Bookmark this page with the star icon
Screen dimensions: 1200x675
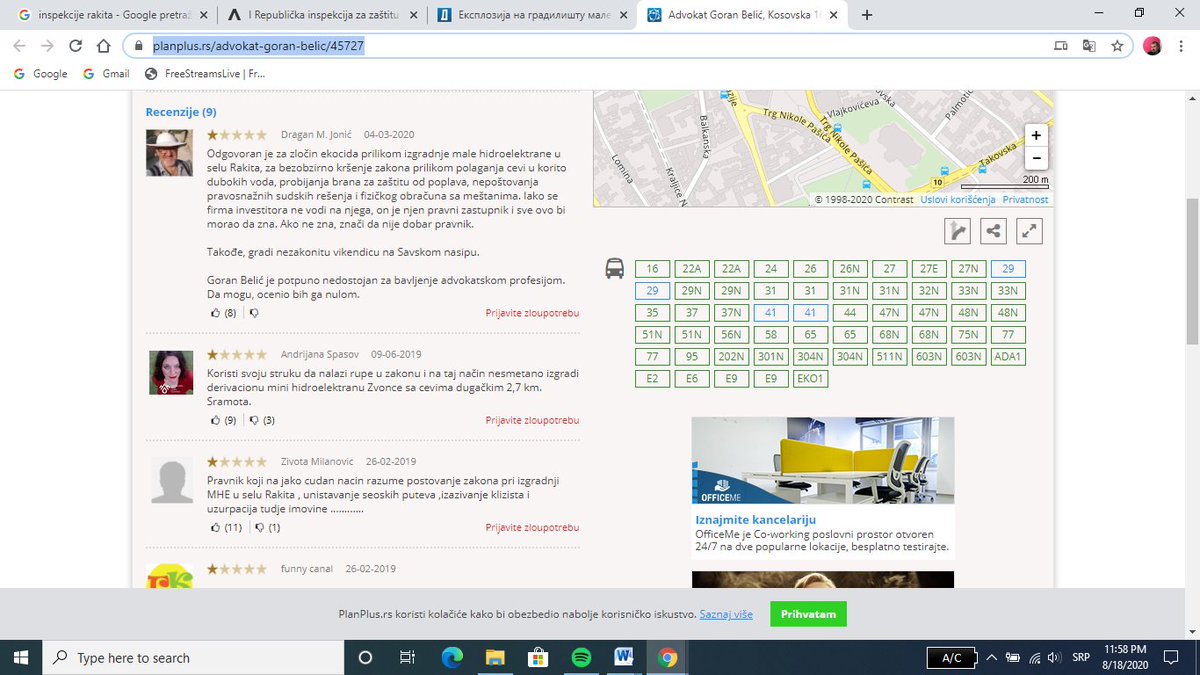click(x=1117, y=46)
